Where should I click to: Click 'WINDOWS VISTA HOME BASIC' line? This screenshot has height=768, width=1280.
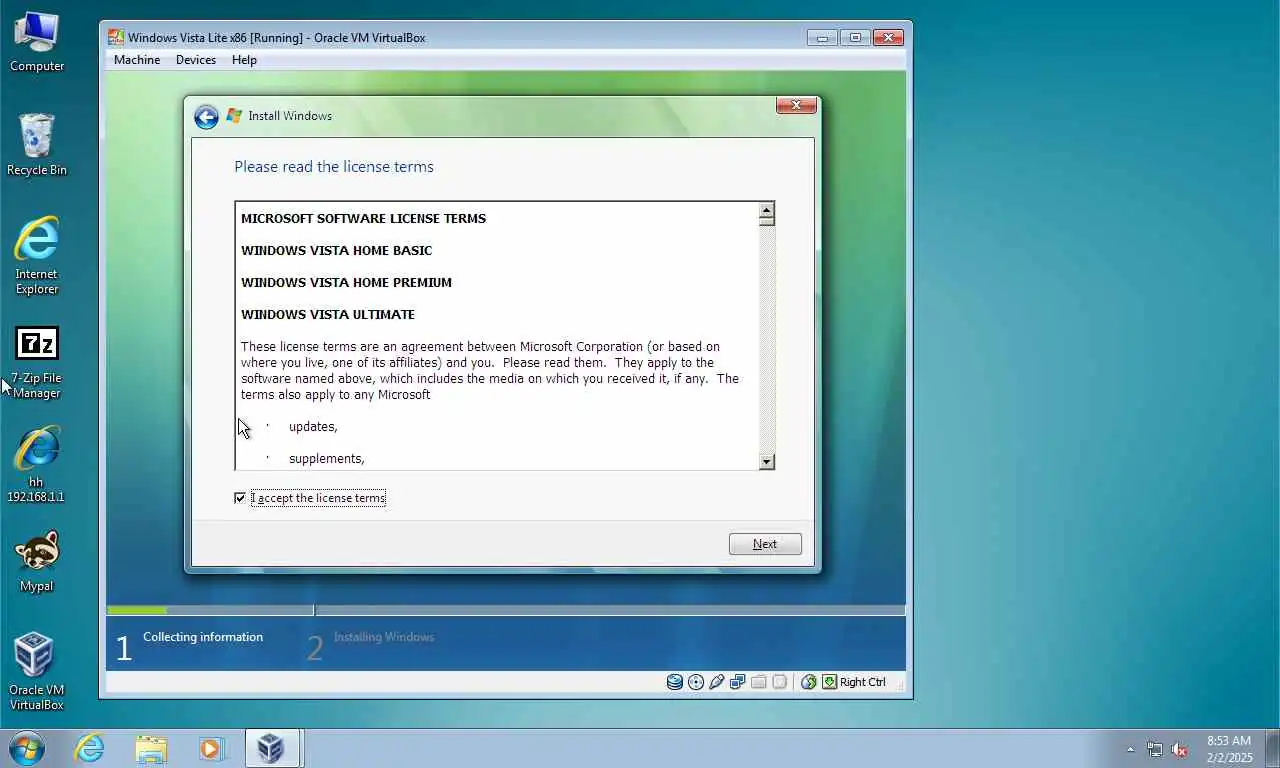coord(336,250)
